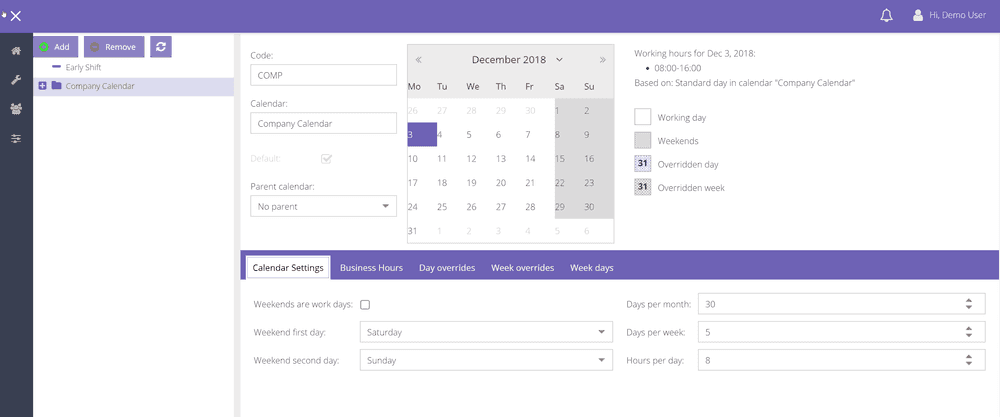Open the Week days tab
1000x417 pixels.
(592, 268)
